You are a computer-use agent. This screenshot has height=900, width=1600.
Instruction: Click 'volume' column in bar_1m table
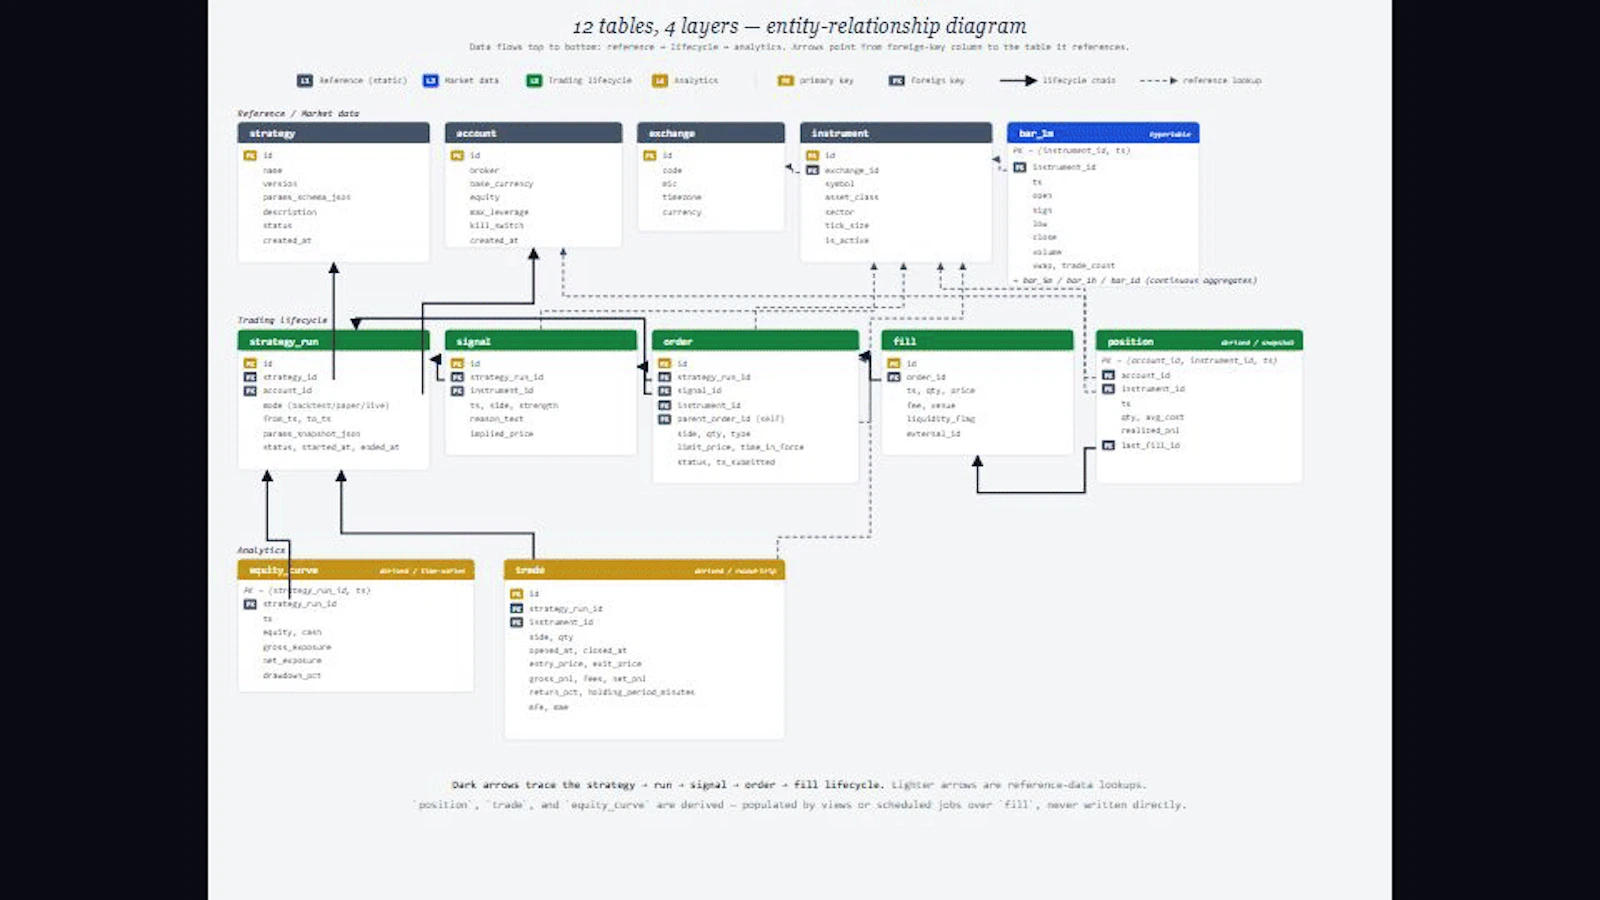point(1045,252)
